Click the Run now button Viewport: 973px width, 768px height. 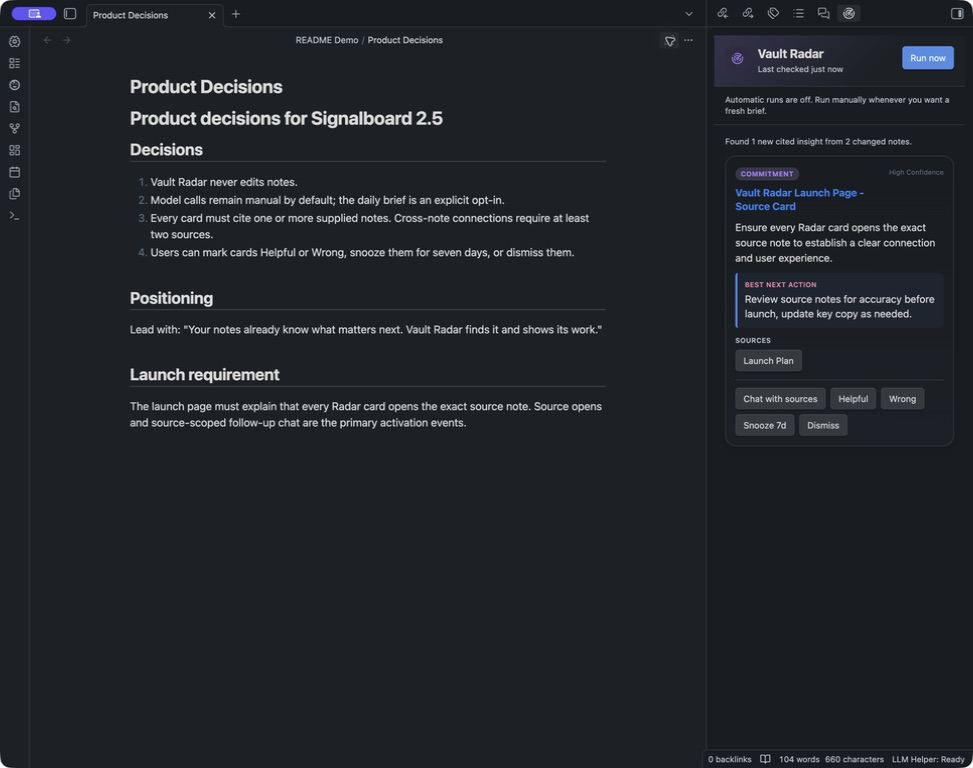[x=927, y=58]
